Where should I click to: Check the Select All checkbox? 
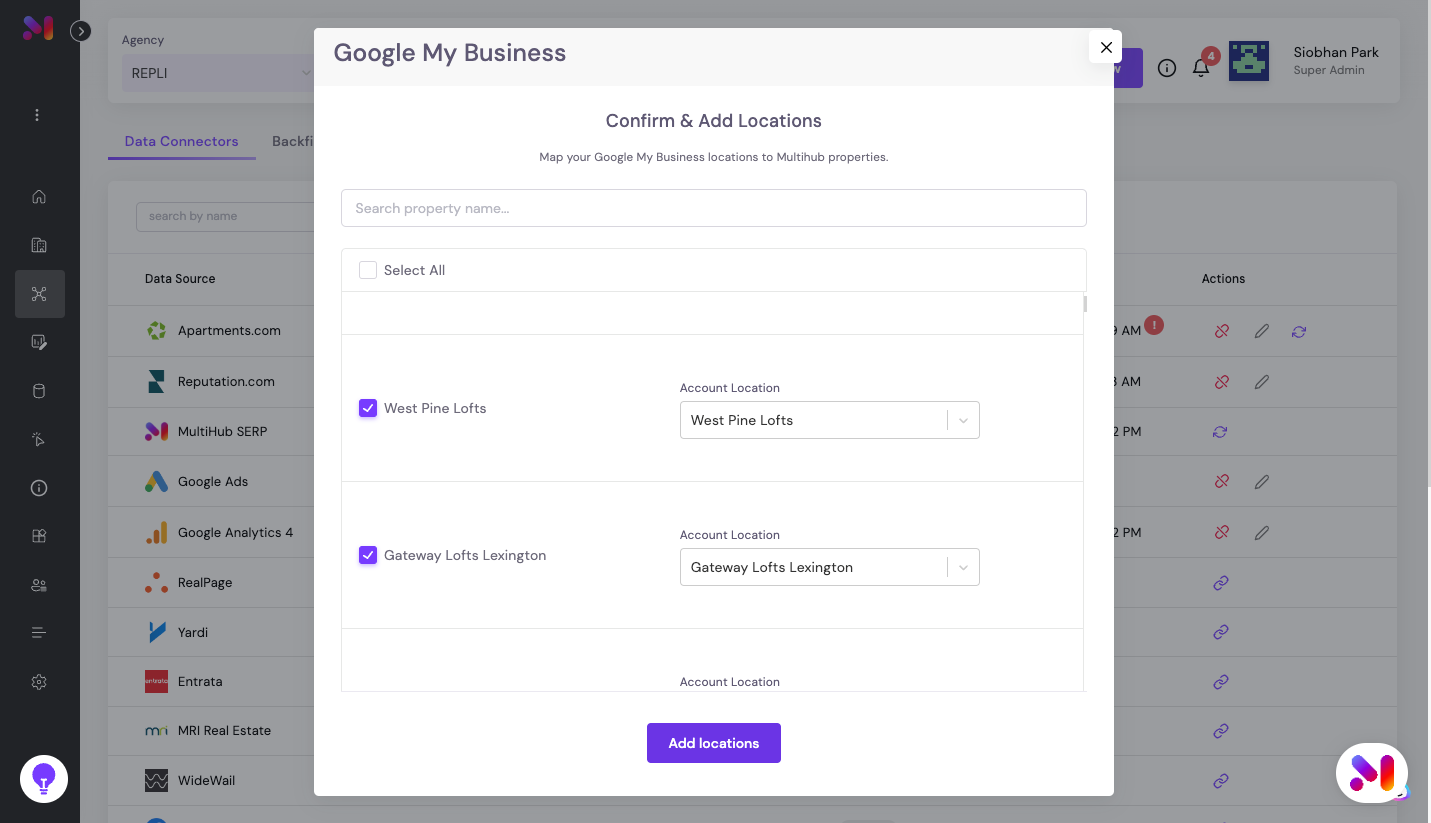click(368, 270)
